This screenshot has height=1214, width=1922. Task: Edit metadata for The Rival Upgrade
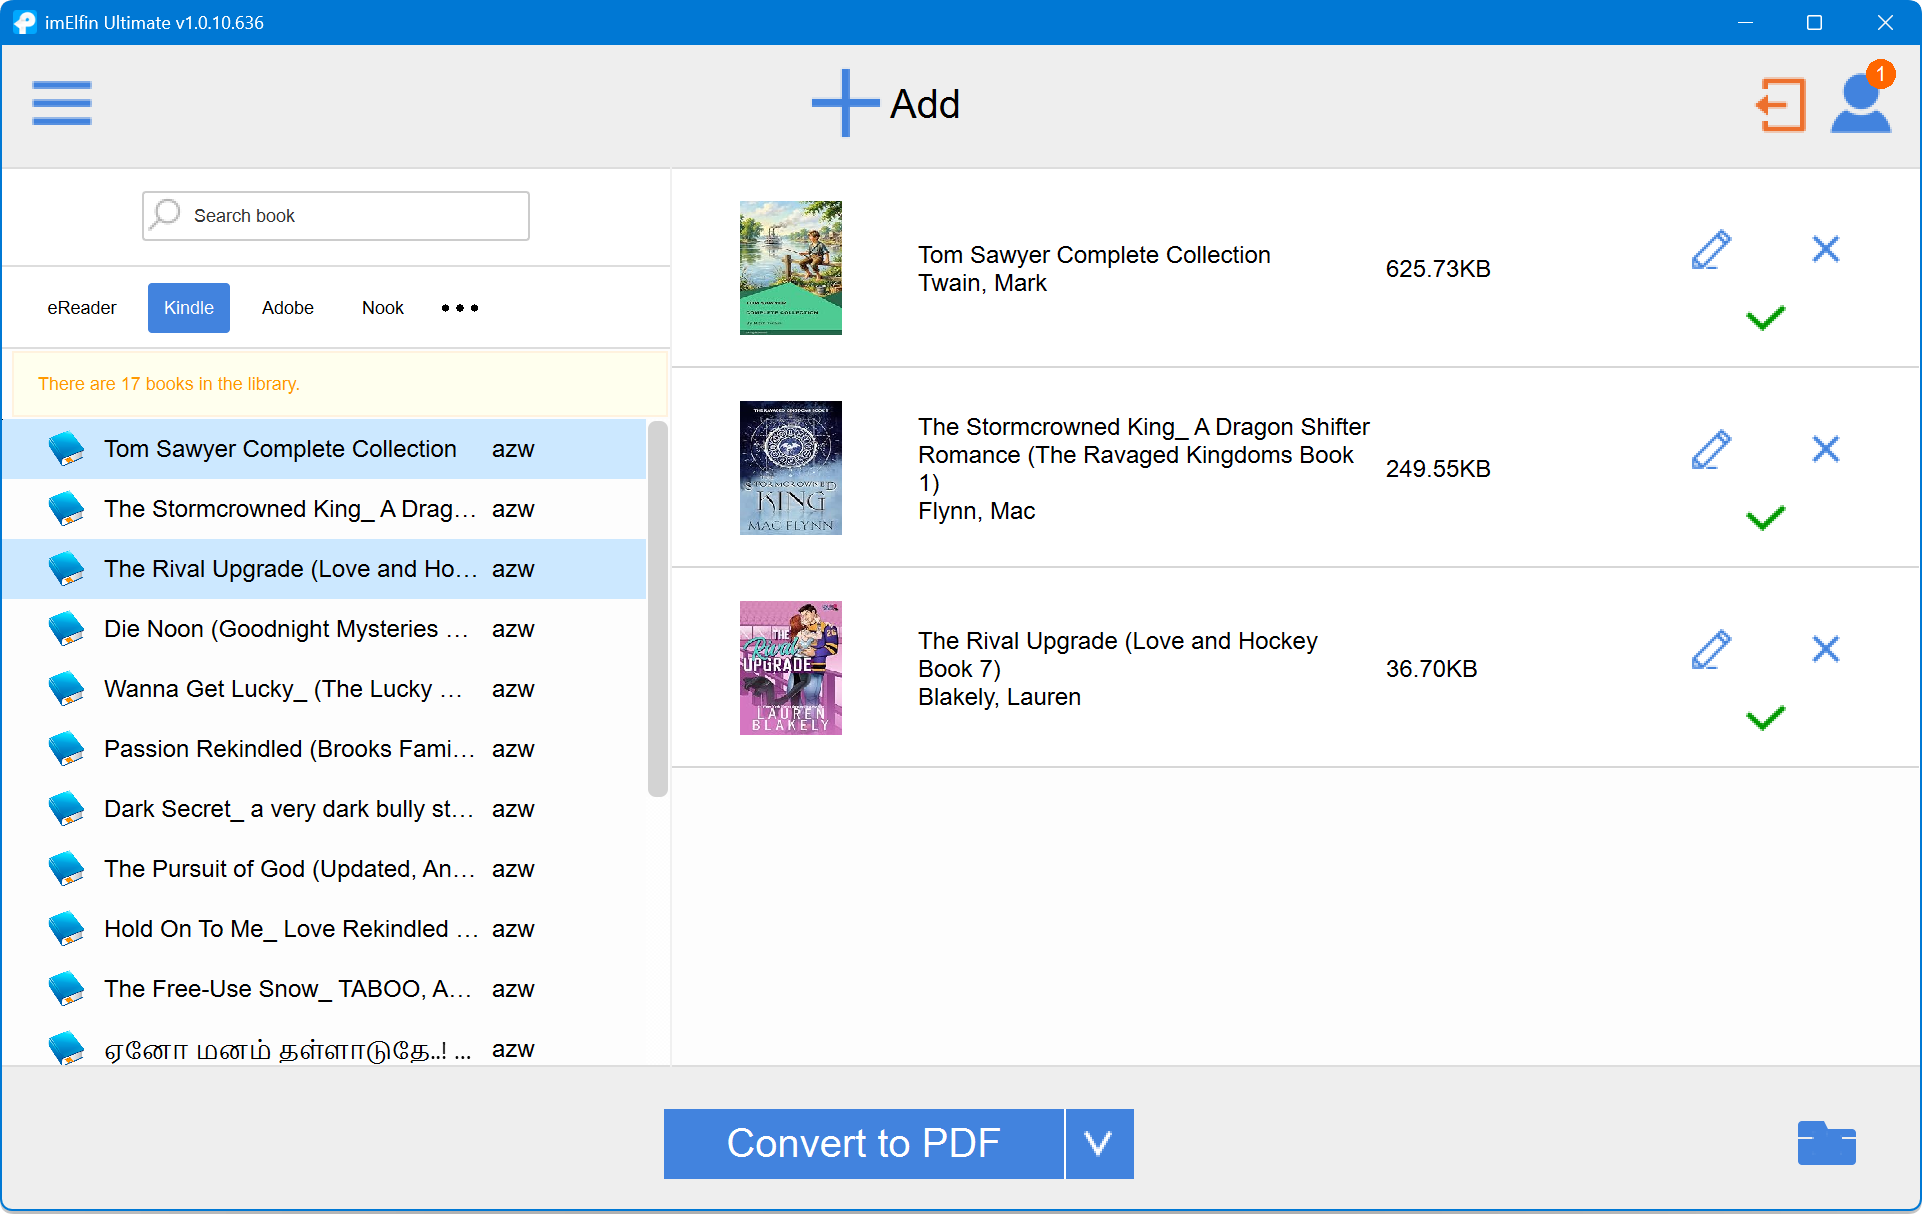tap(1711, 649)
